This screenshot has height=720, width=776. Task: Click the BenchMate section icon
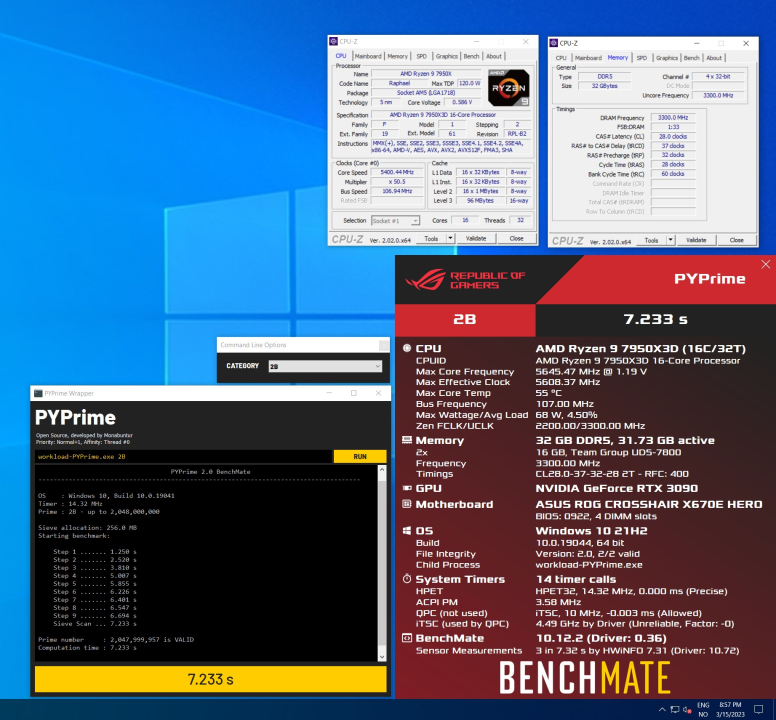[x=407, y=638]
